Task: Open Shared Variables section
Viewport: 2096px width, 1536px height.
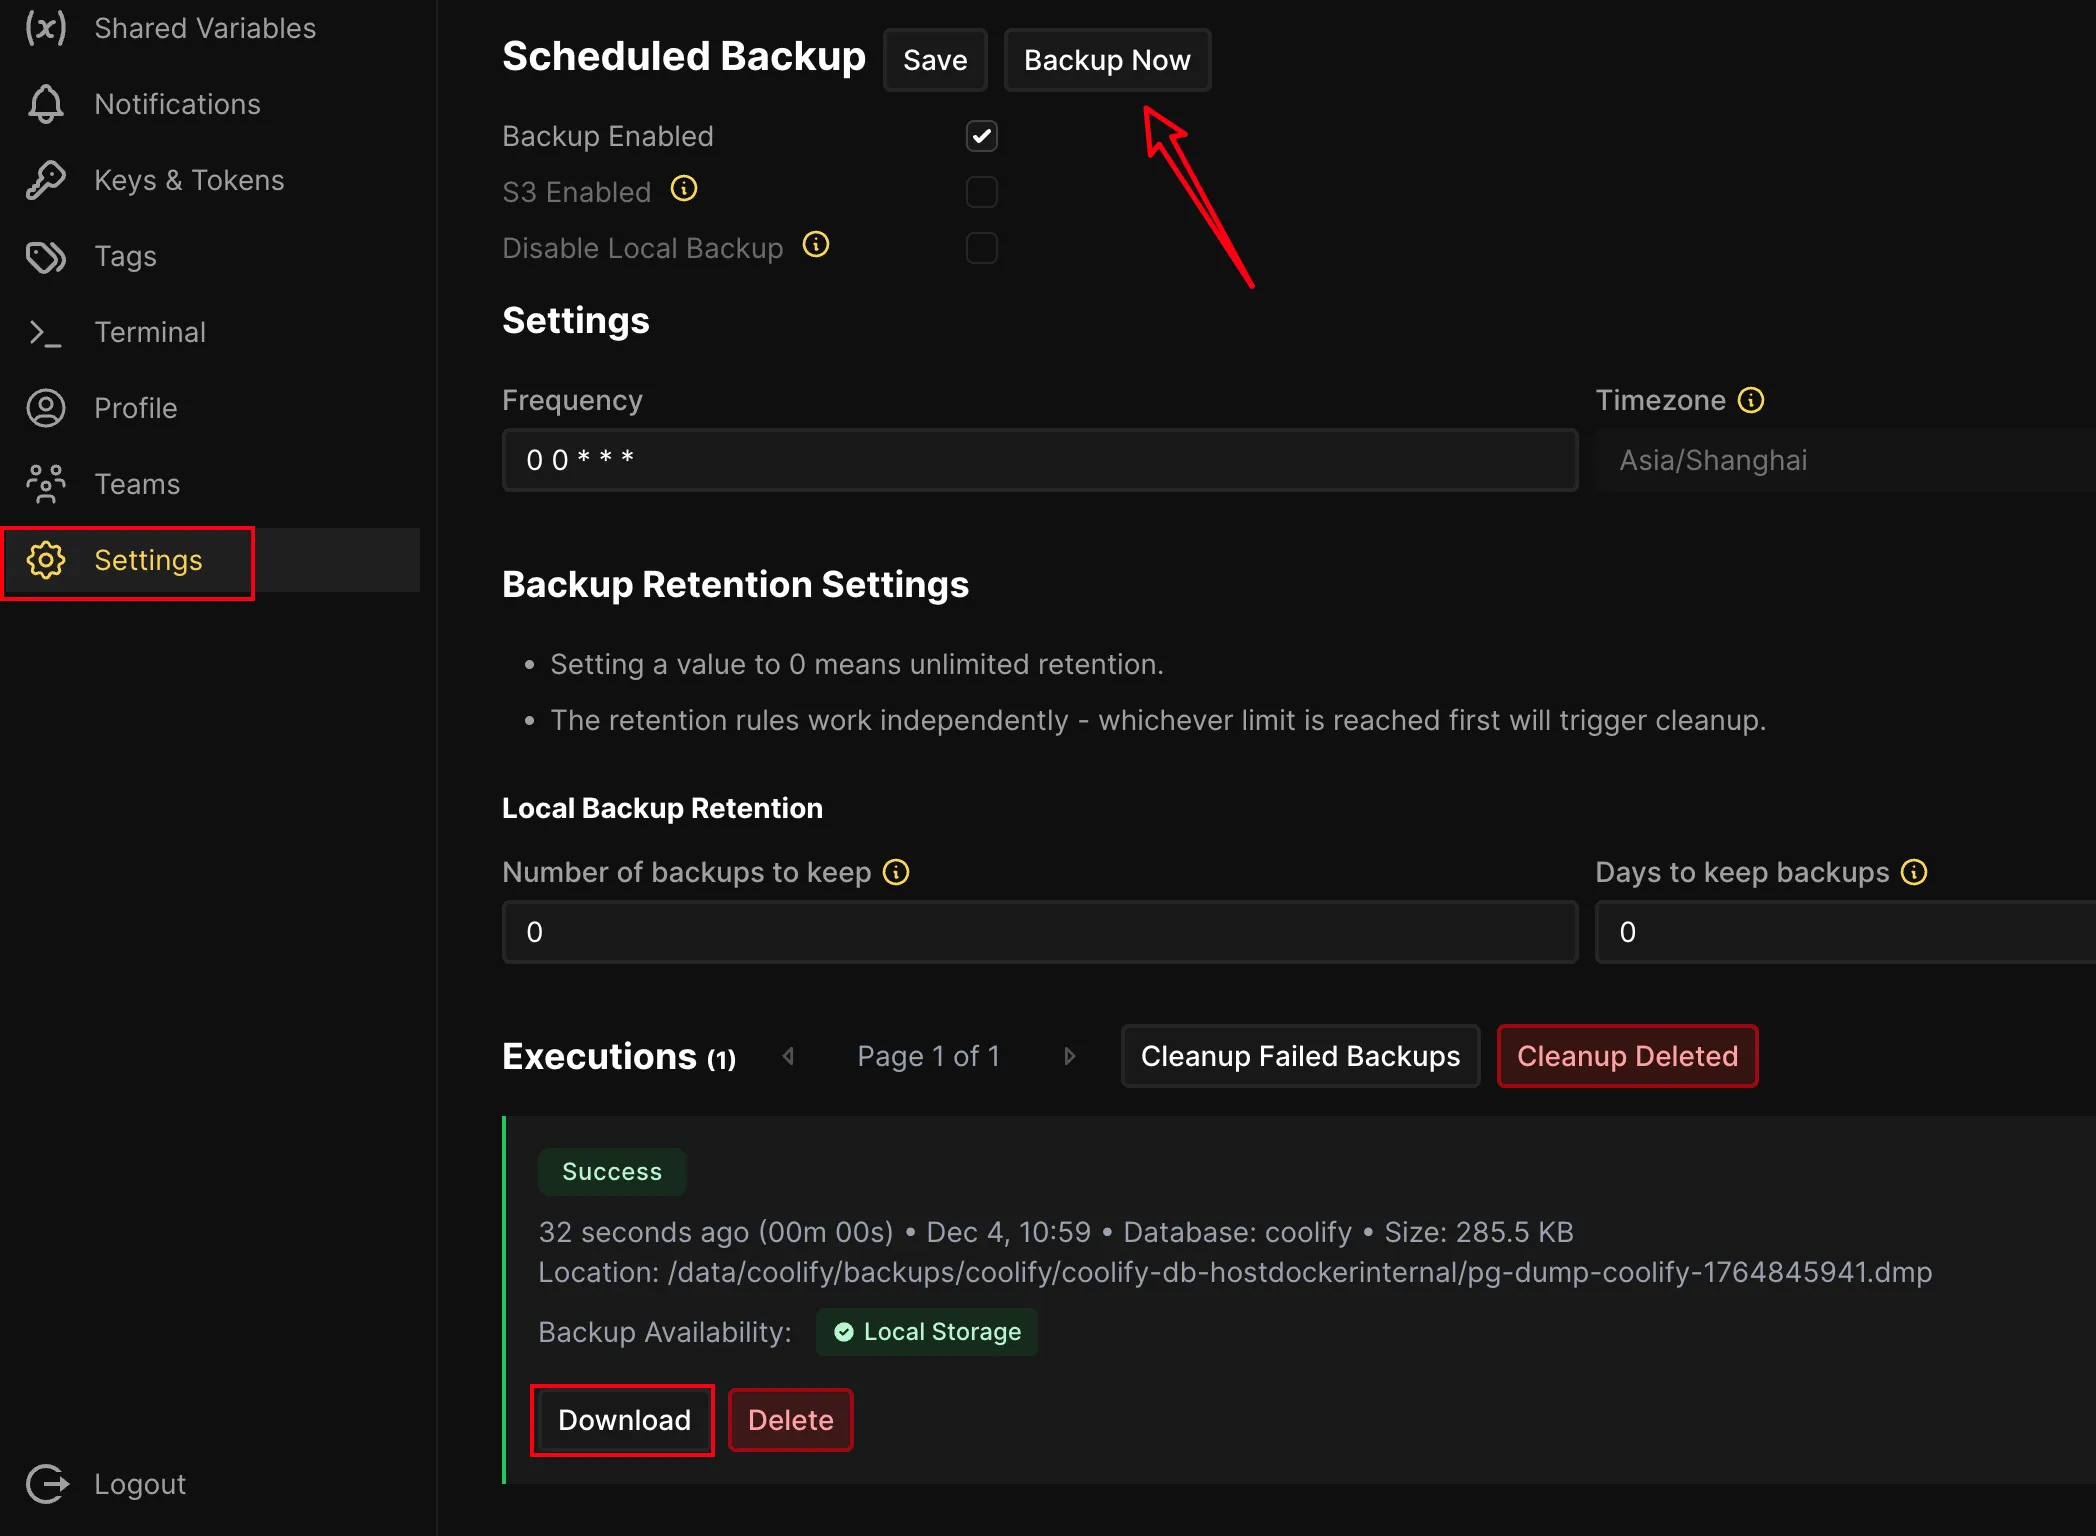Action: click(x=203, y=28)
